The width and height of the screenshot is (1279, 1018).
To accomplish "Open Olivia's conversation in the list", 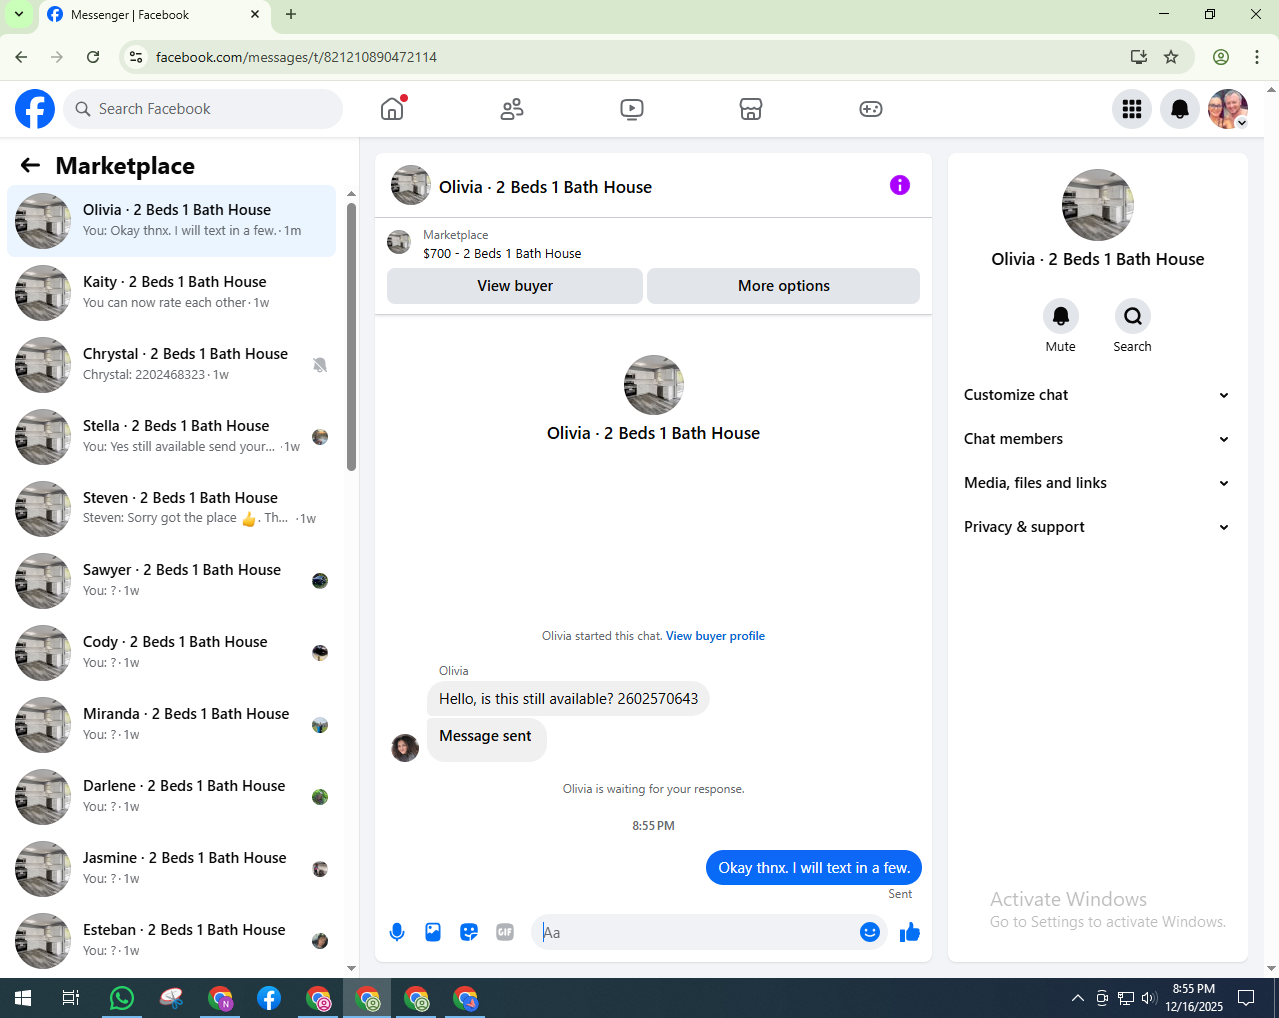I will pyautogui.click(x=172, y=221).
